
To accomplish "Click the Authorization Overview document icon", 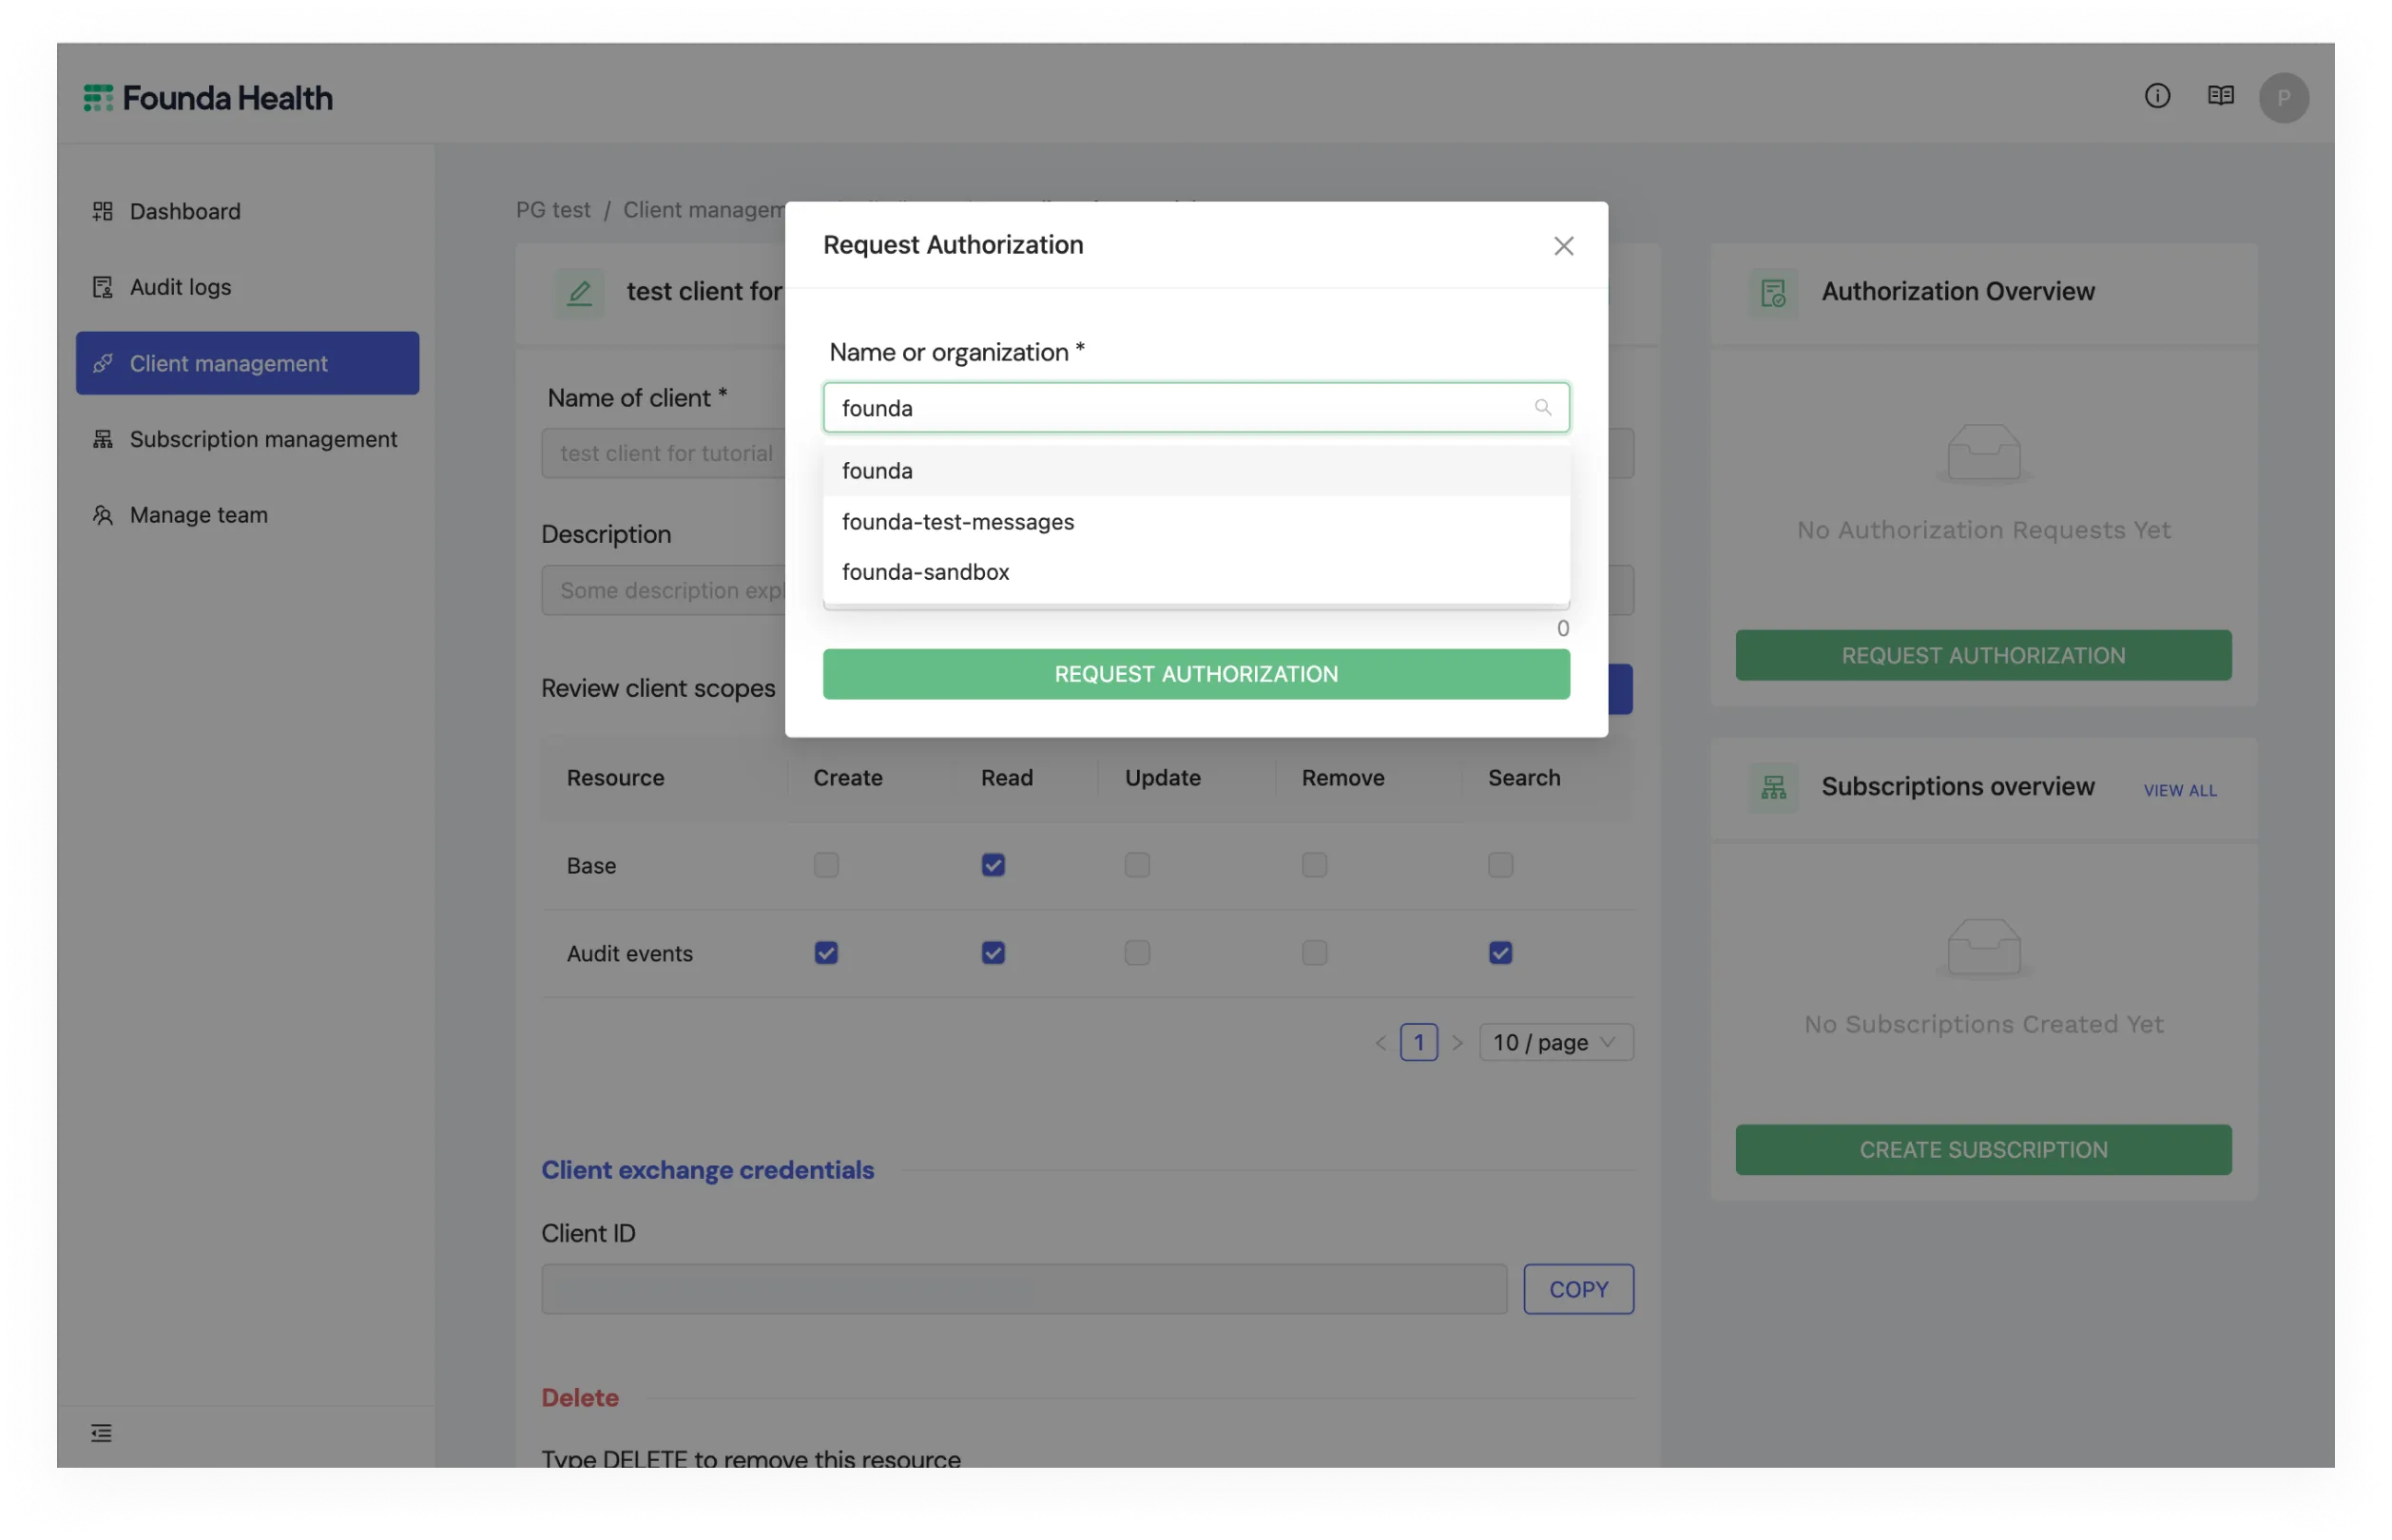I will click(x=1773, y=293).
